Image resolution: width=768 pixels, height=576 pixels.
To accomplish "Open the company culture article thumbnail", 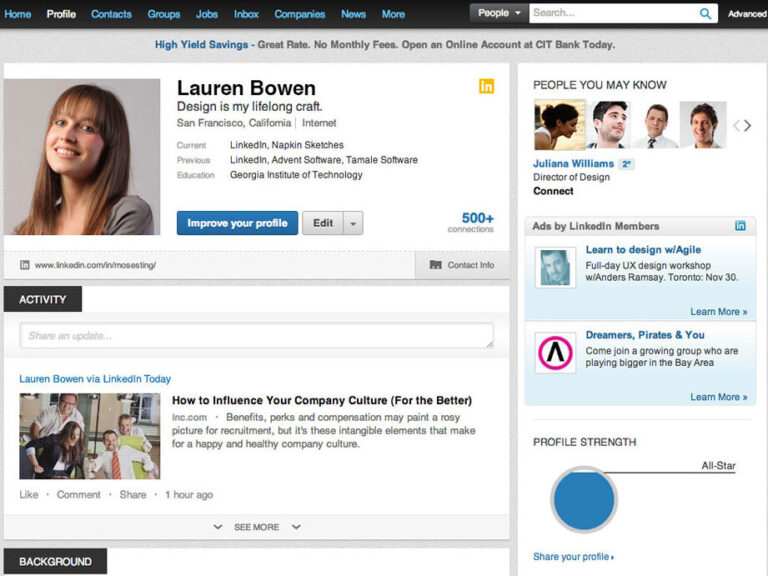I will coord(90,436).
